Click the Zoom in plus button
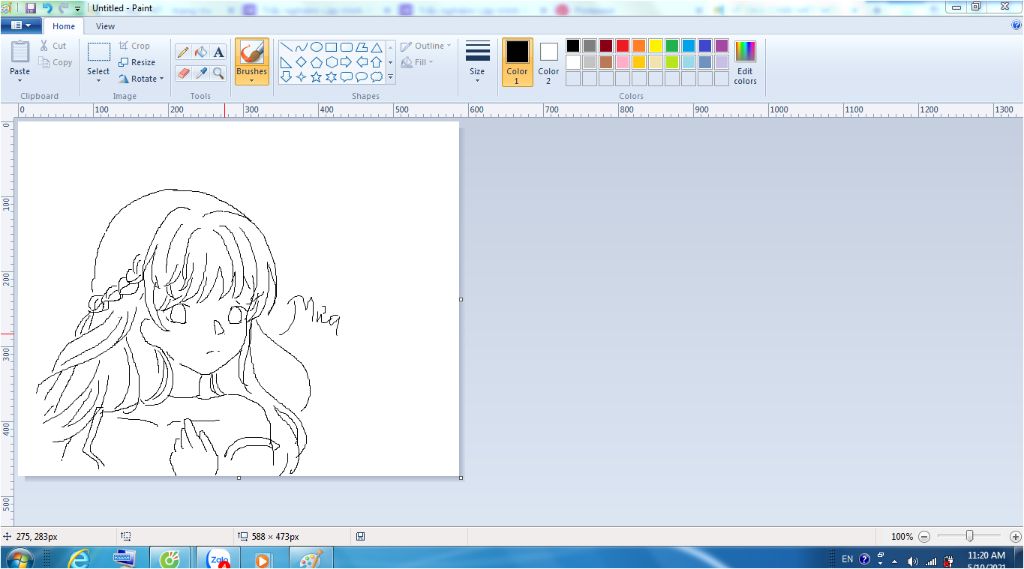 [1016, 536]
